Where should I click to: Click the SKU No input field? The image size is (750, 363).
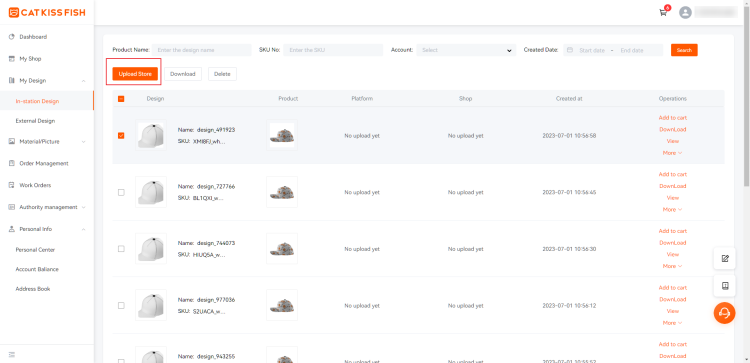[x=333, y=50]
